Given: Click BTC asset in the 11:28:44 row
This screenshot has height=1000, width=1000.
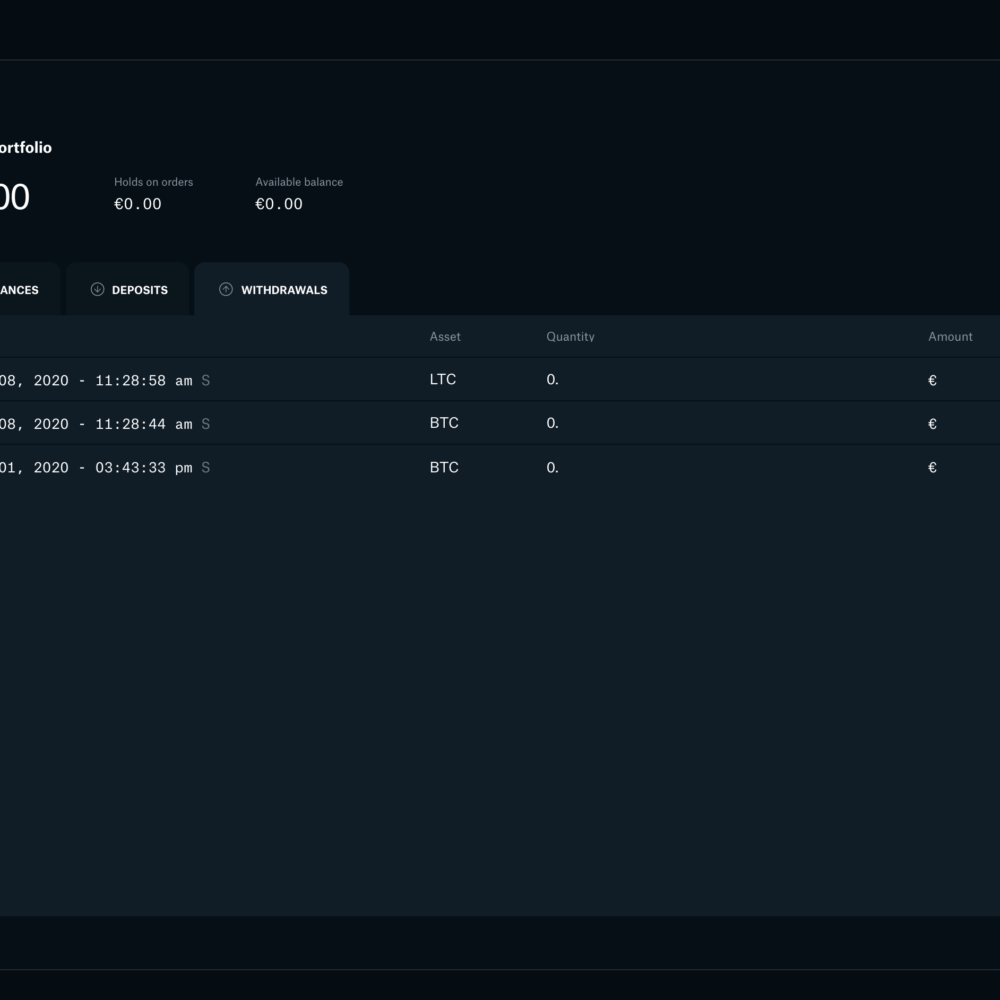Looking at the screenshot, I should pyautogui.click(x=444, y=423).
